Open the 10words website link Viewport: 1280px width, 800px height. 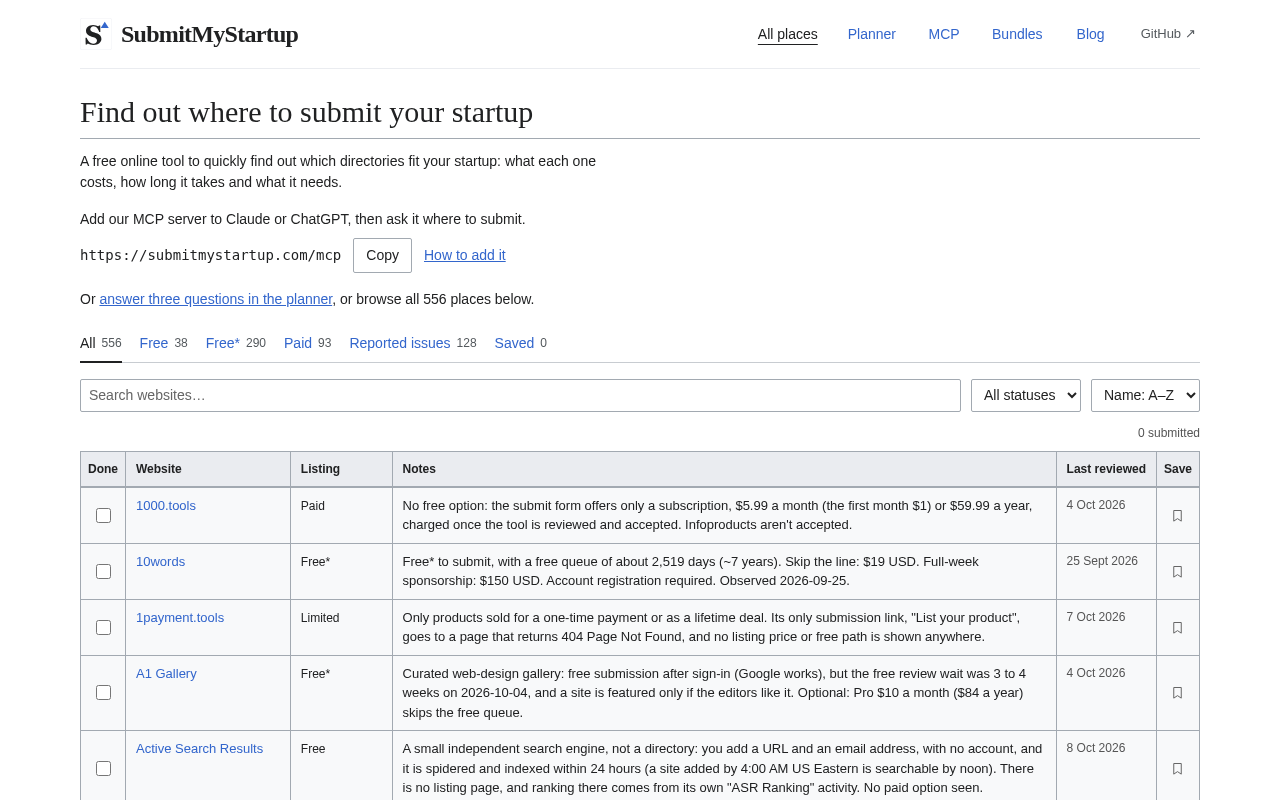pos(161,562)
